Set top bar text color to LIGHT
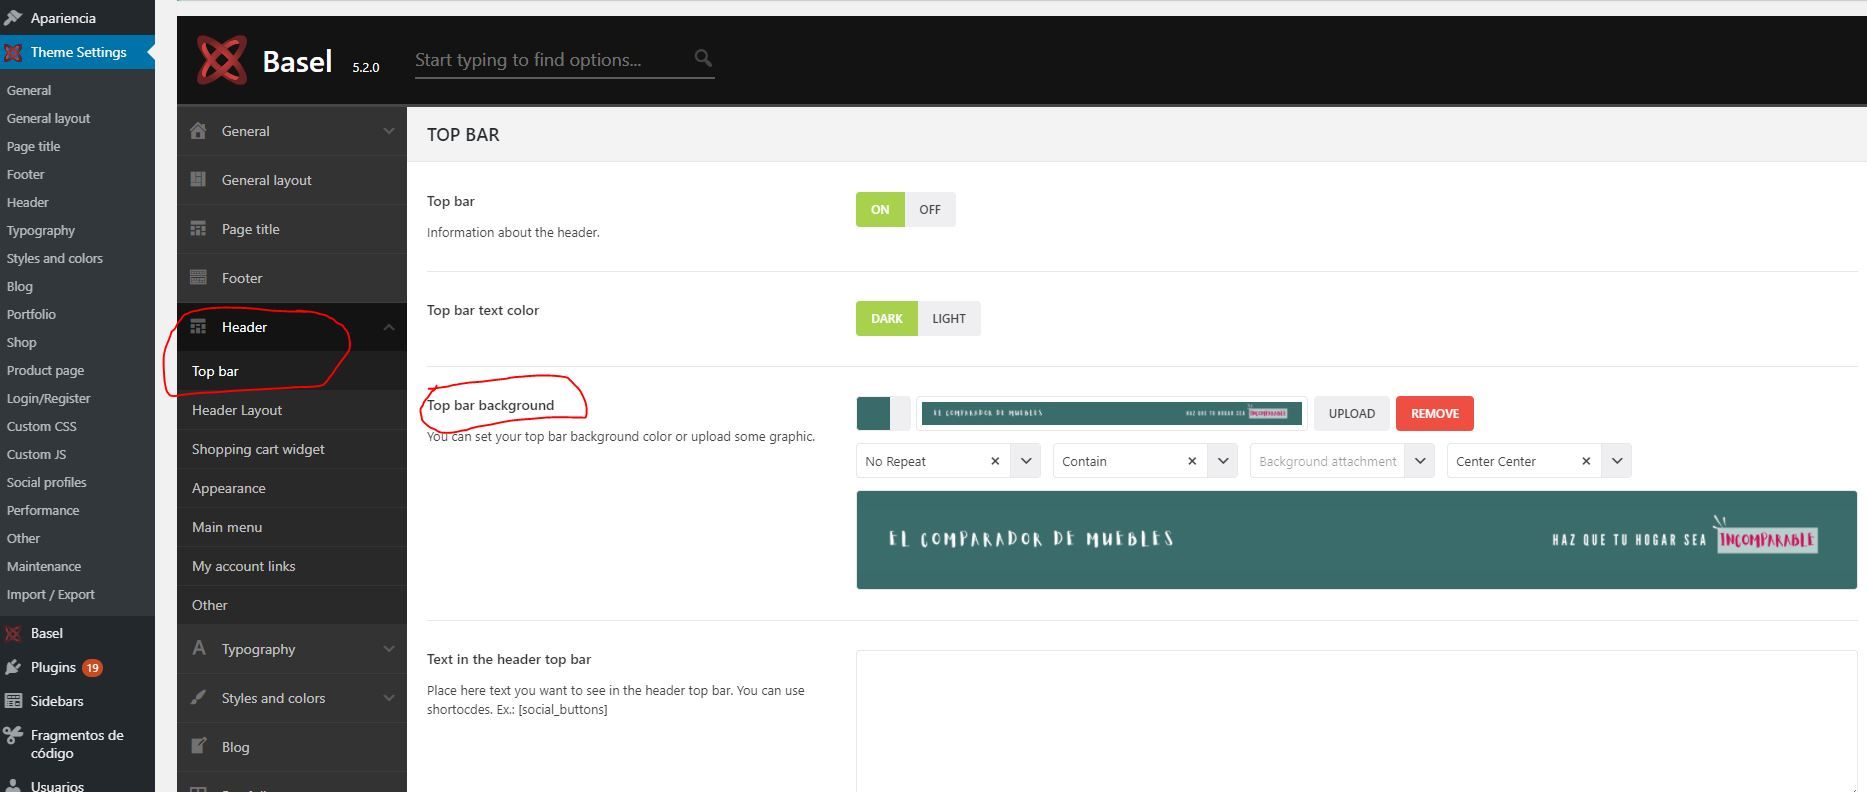This screenshot has width=1867, height=792. click(x=949, y=318)
